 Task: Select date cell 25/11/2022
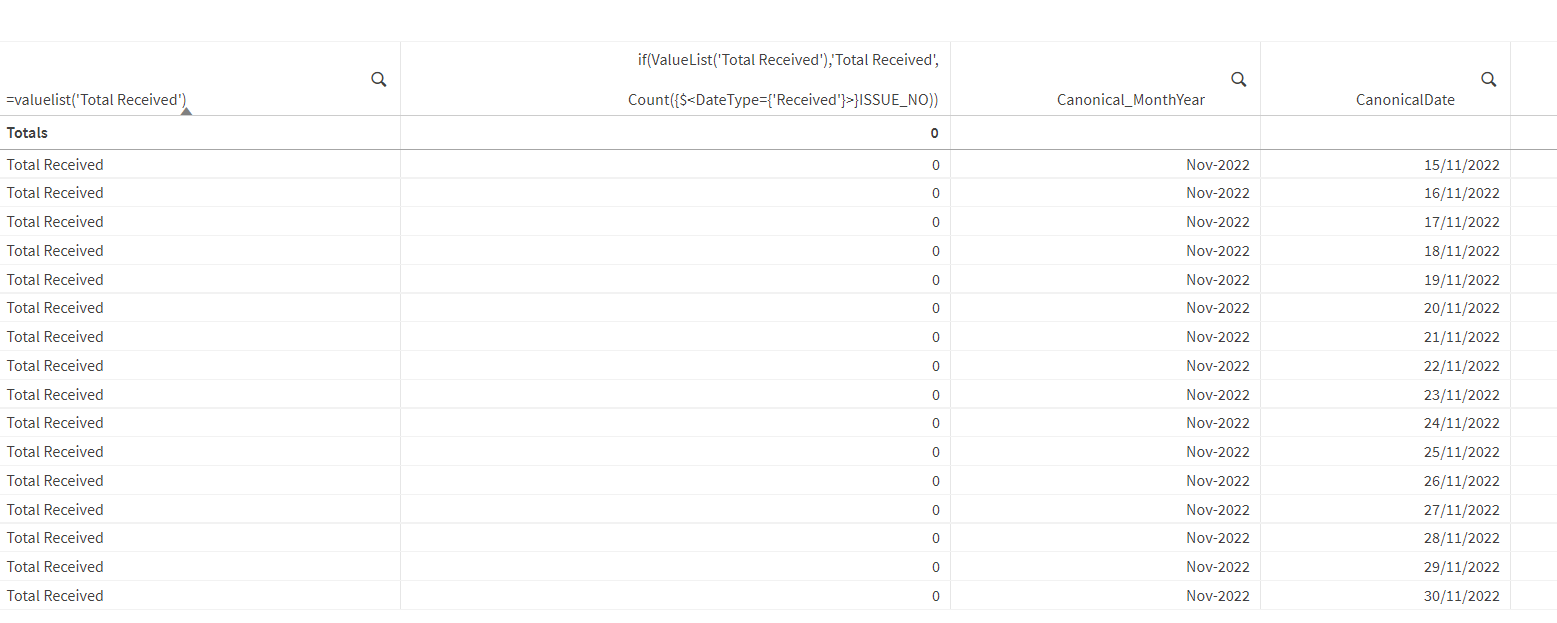[1461, 452]
